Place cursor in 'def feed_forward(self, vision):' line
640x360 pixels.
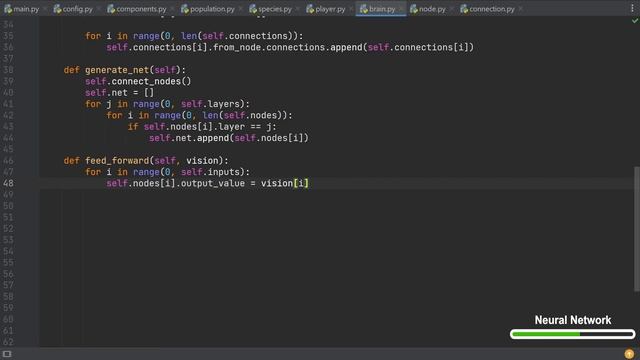click(x=146, y=161)
